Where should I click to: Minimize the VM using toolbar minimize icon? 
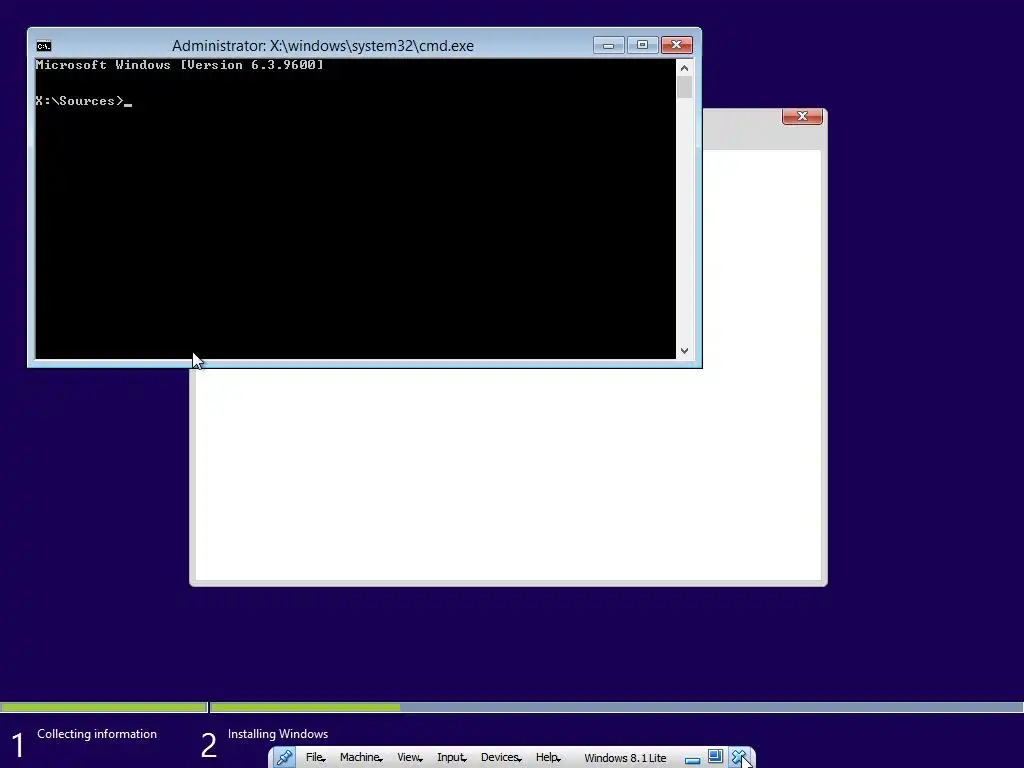pyautogui.click(x=692, y=759)
